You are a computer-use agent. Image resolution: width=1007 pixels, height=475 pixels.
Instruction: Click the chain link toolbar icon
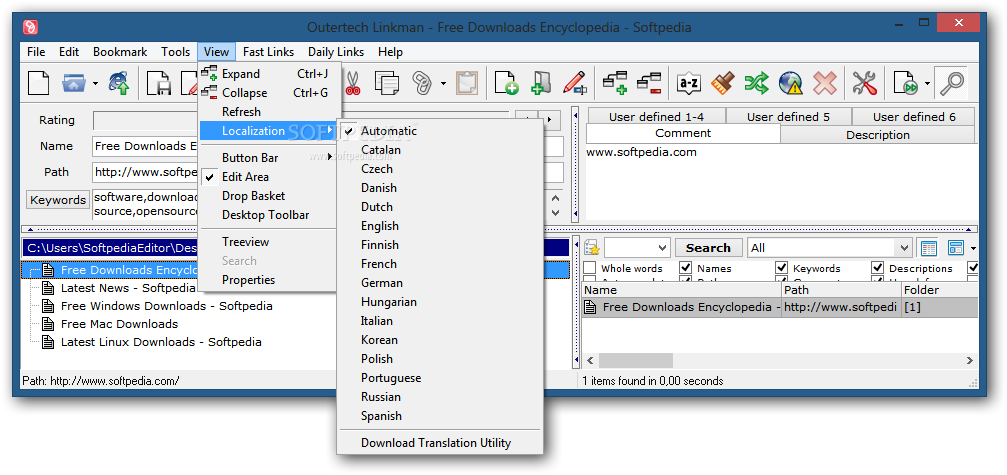421,83
